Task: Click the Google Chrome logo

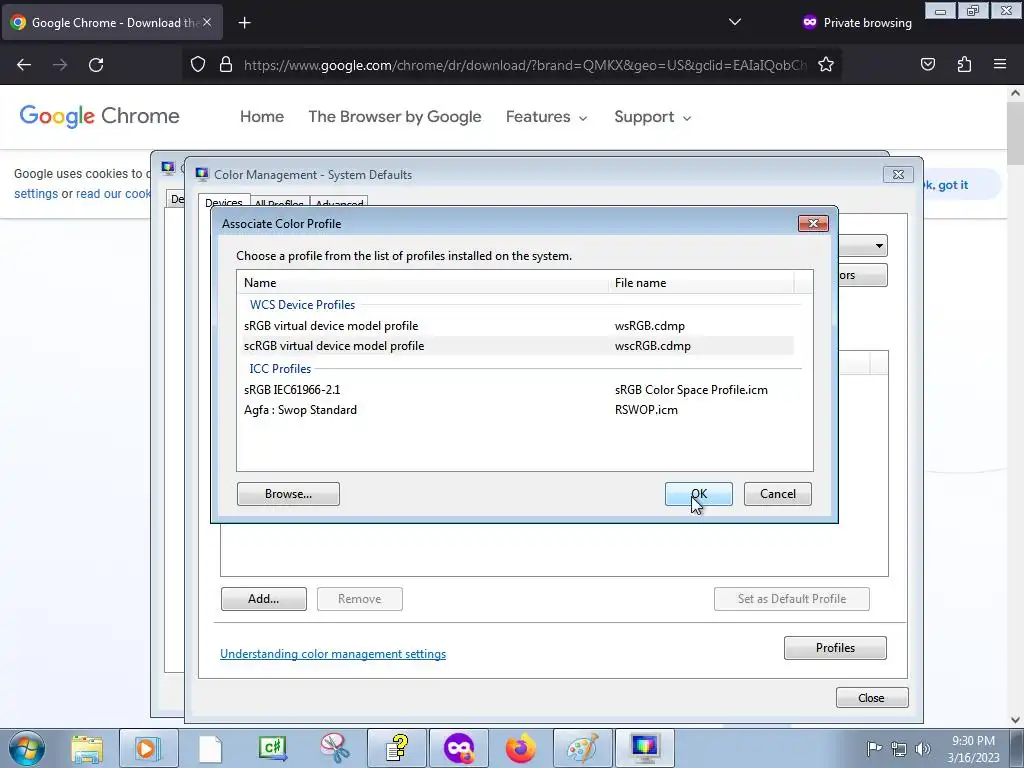Action: point(99,116)
